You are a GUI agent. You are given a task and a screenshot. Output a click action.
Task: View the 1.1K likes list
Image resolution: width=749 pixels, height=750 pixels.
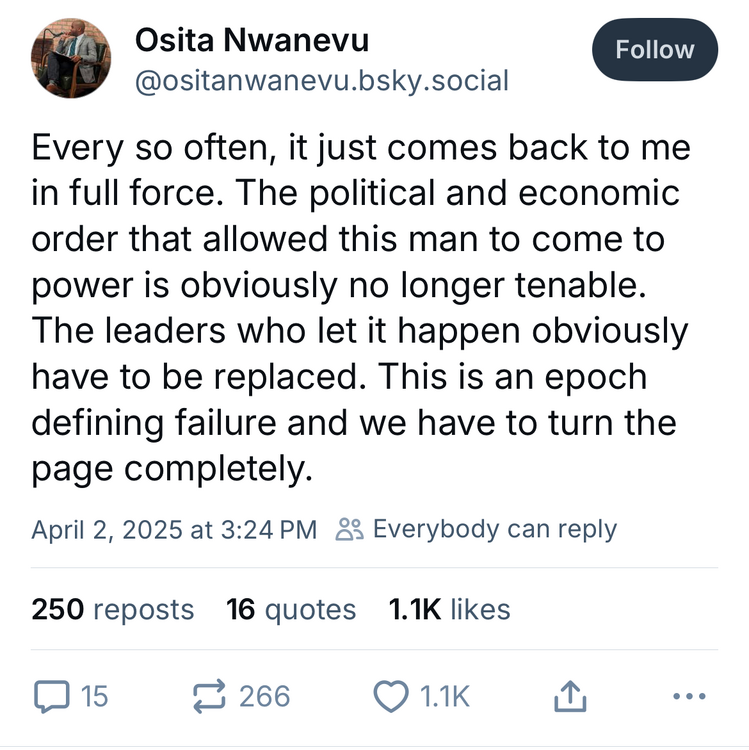(x=449, y=609)
